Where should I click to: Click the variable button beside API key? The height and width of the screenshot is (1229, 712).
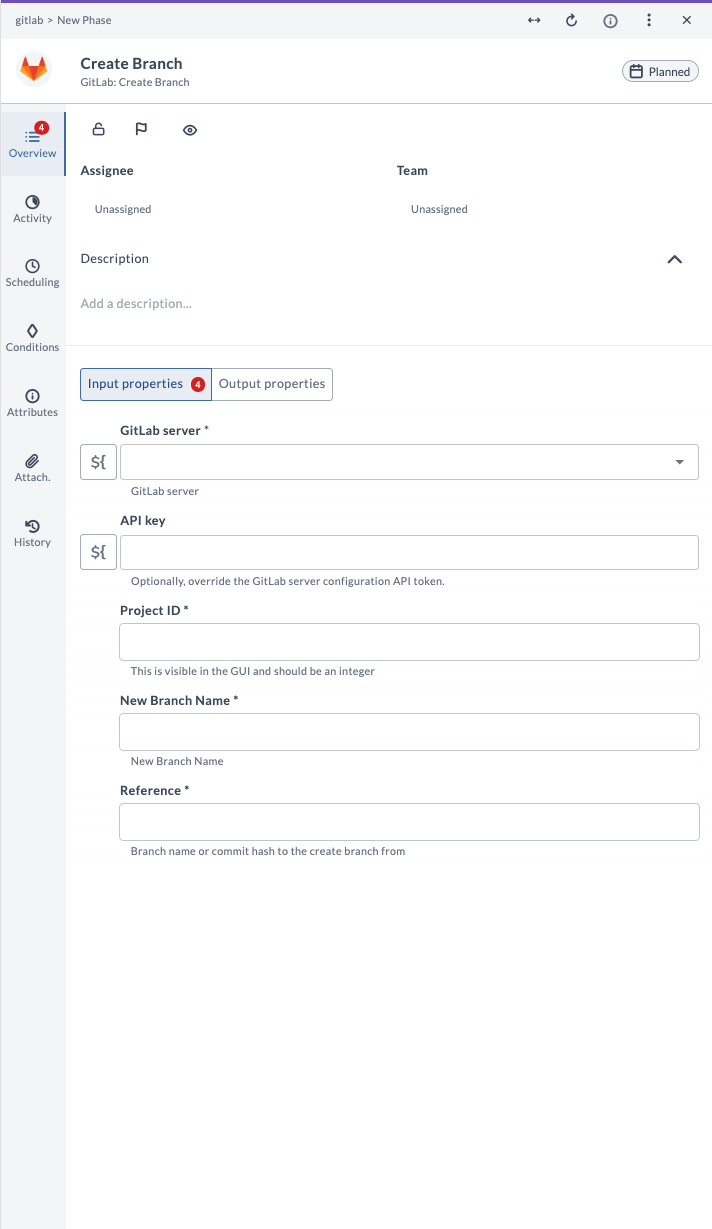[x=98, y=552]
